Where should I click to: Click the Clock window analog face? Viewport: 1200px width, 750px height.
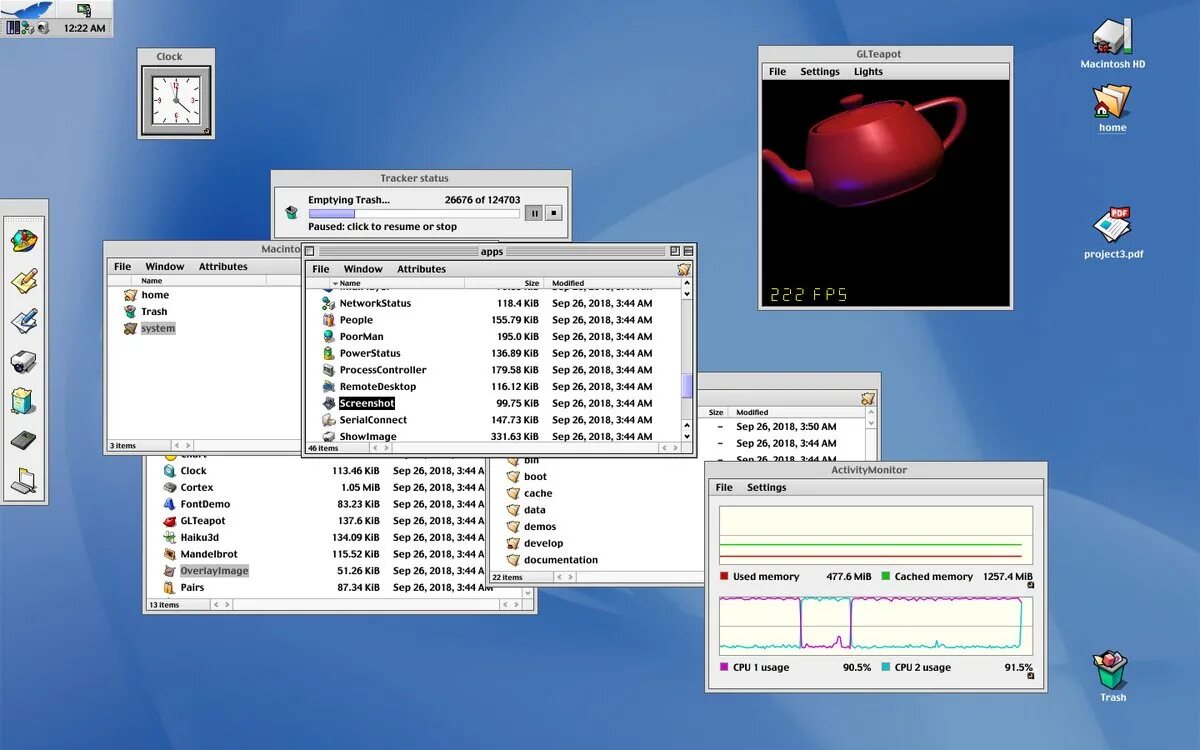click(x=176, y=101)
